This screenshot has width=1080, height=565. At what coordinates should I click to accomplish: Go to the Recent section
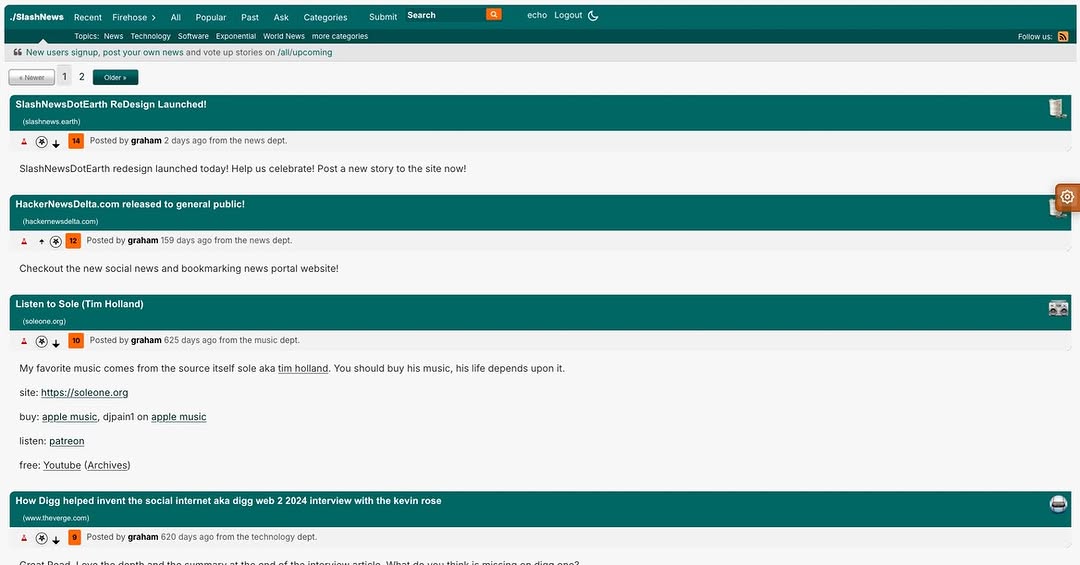87,17
